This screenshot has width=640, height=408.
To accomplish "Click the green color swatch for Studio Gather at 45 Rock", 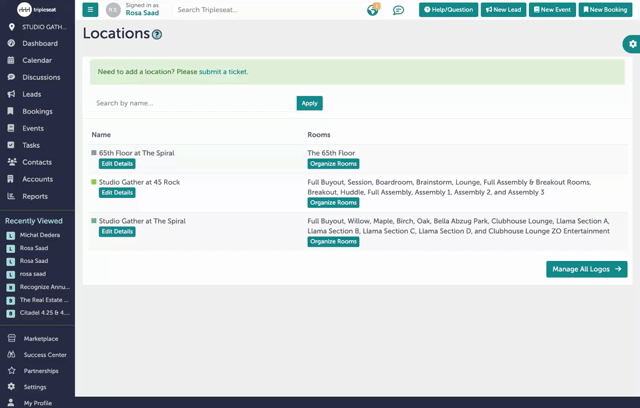I will [x=94, y=182].
